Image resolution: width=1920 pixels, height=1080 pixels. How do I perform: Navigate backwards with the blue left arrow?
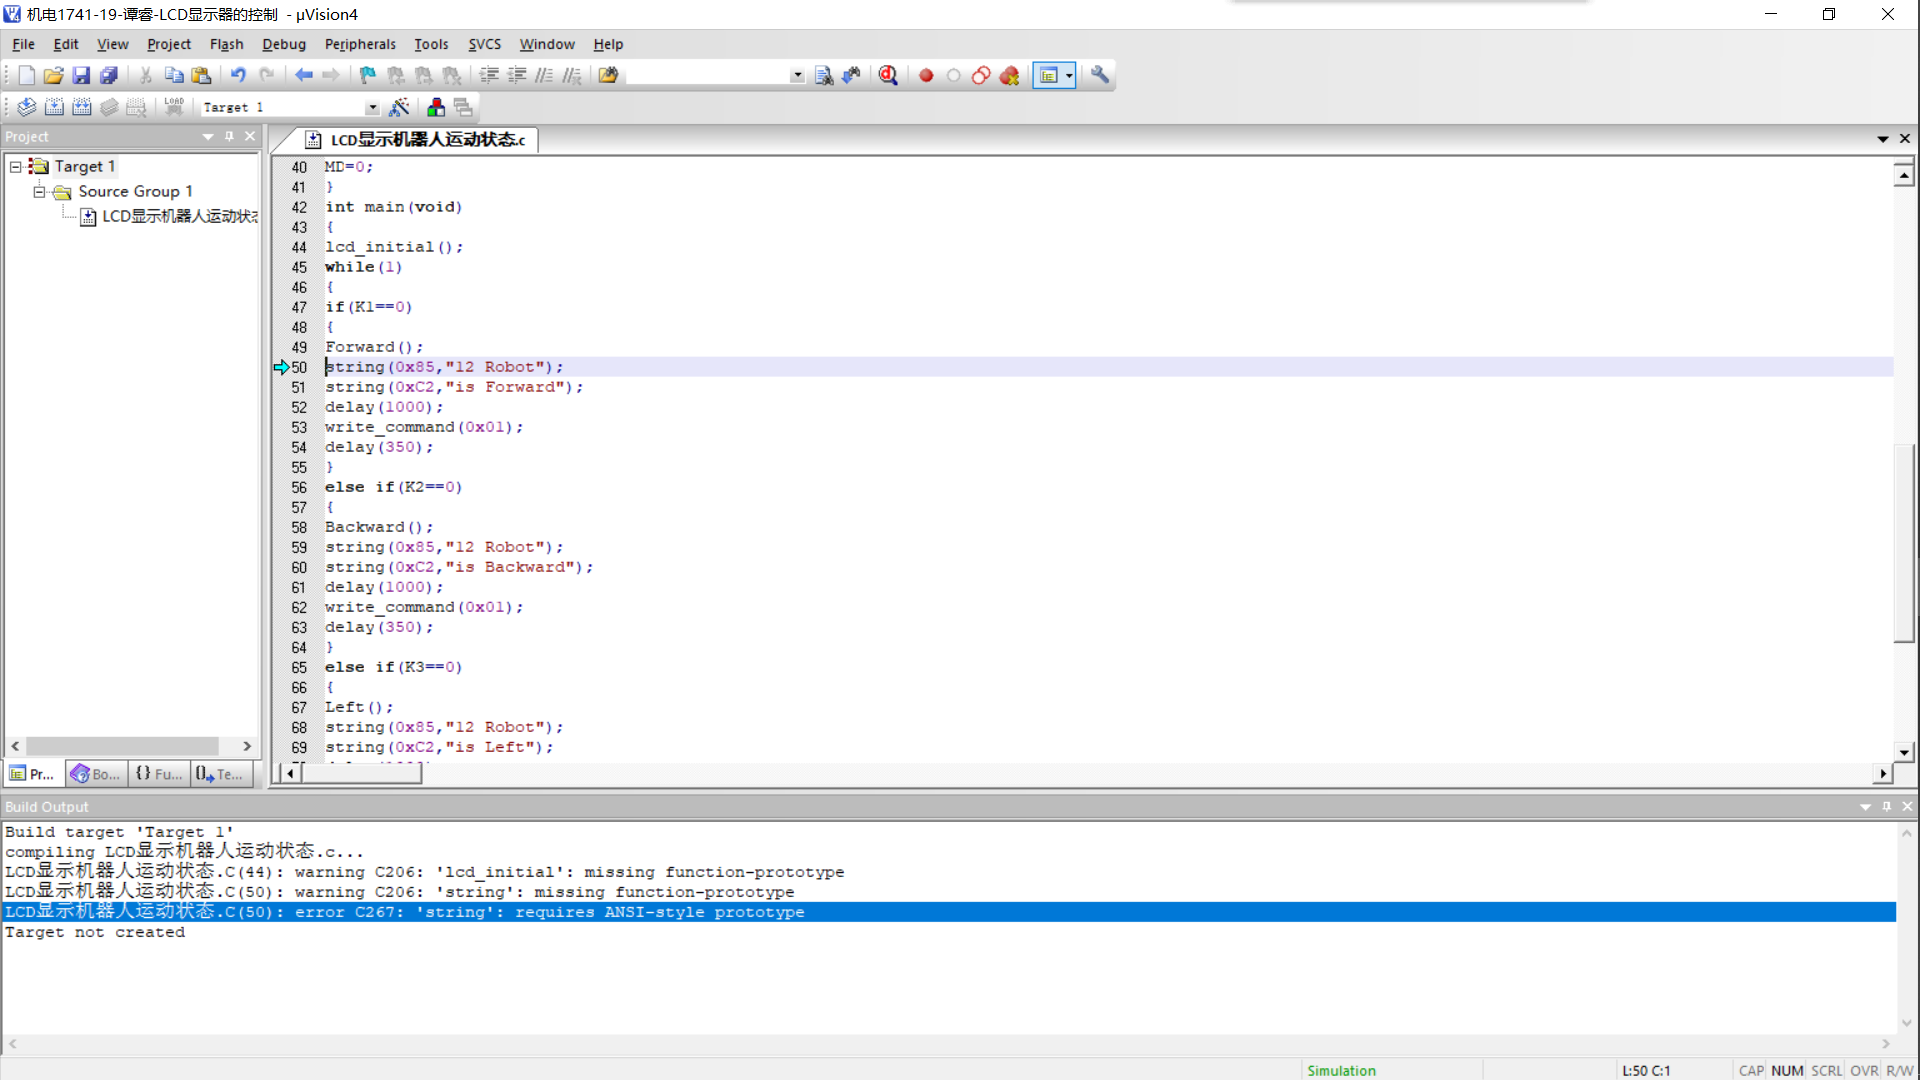[303, 75]
